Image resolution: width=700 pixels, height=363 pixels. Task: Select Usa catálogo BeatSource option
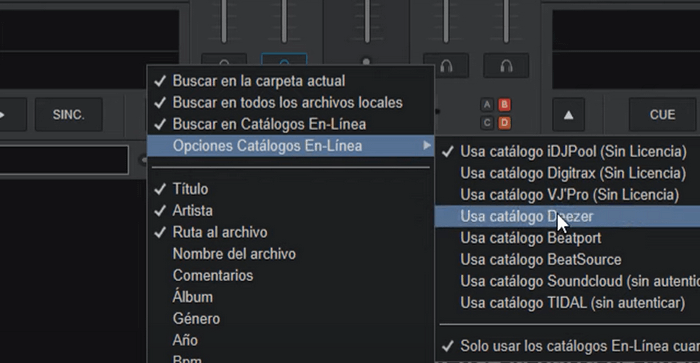point(567,259)
